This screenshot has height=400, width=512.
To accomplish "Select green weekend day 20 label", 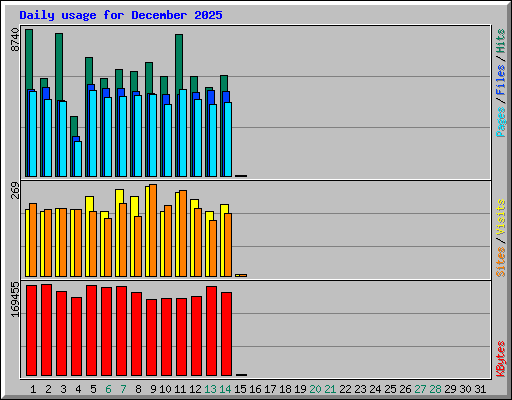I will [315, 389].
